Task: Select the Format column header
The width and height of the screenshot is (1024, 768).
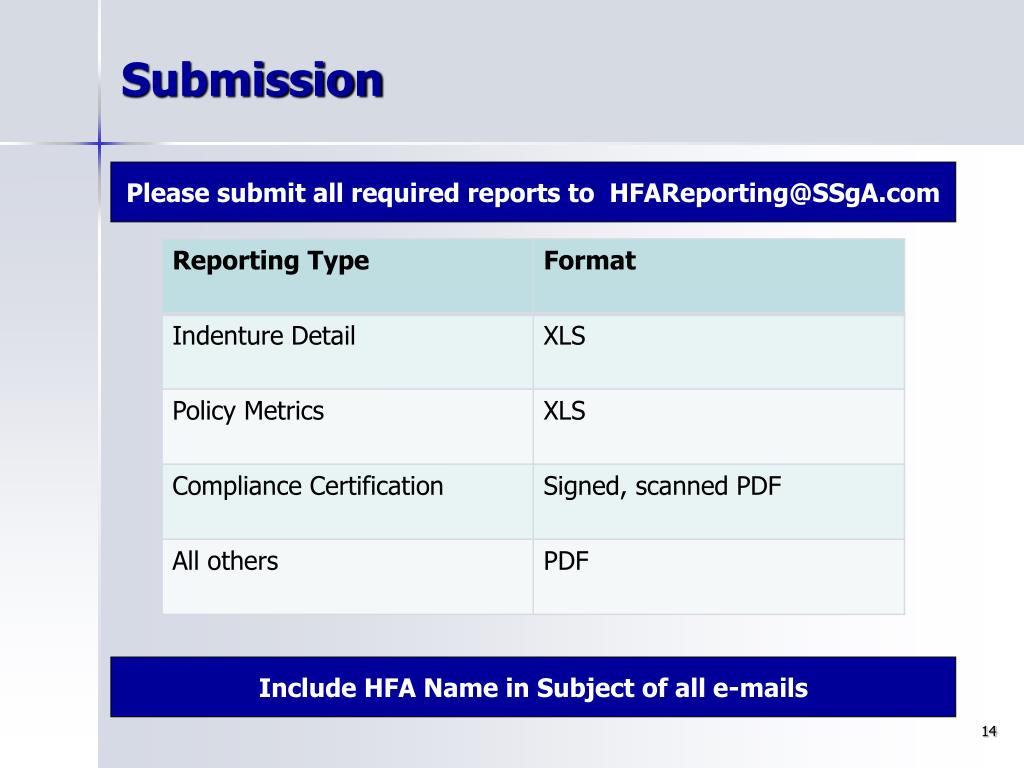Action: (x=718, y=277)
